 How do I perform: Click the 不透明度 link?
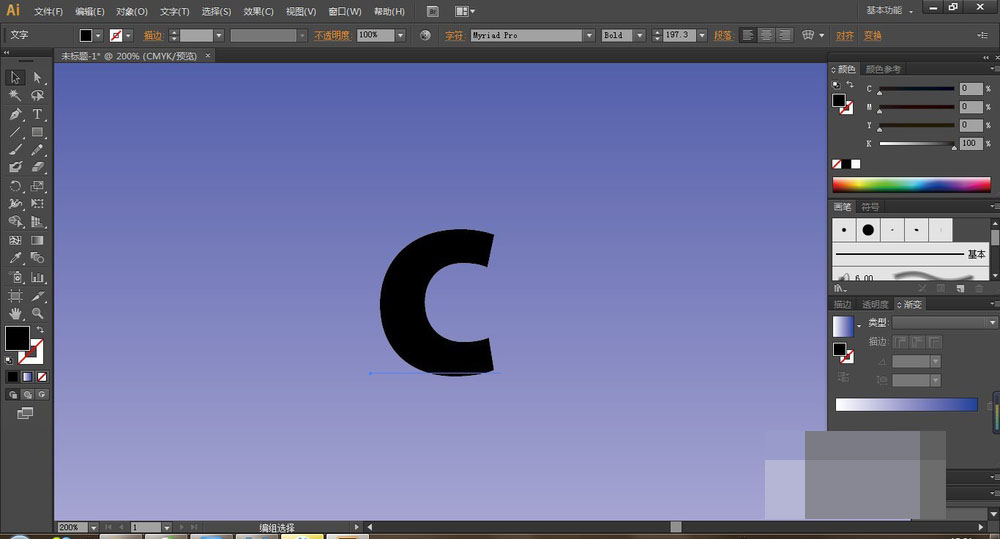(332, 36)
